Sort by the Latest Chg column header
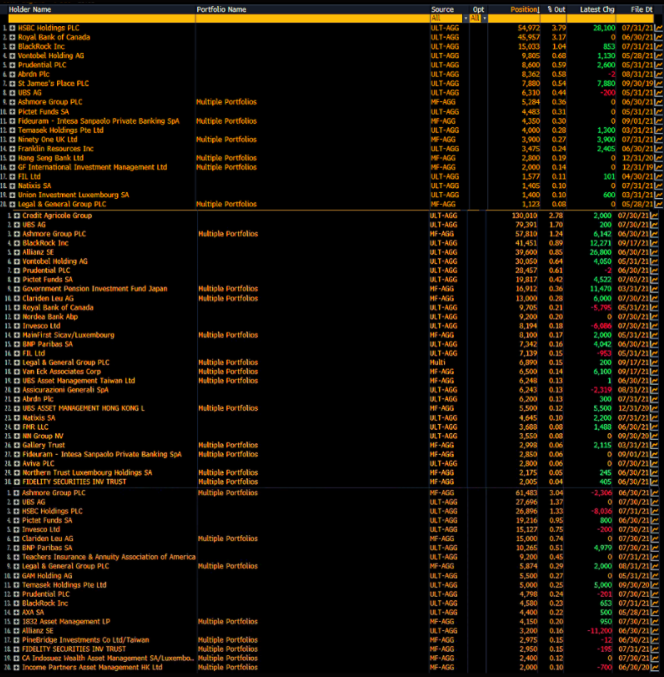 point(597,9)
